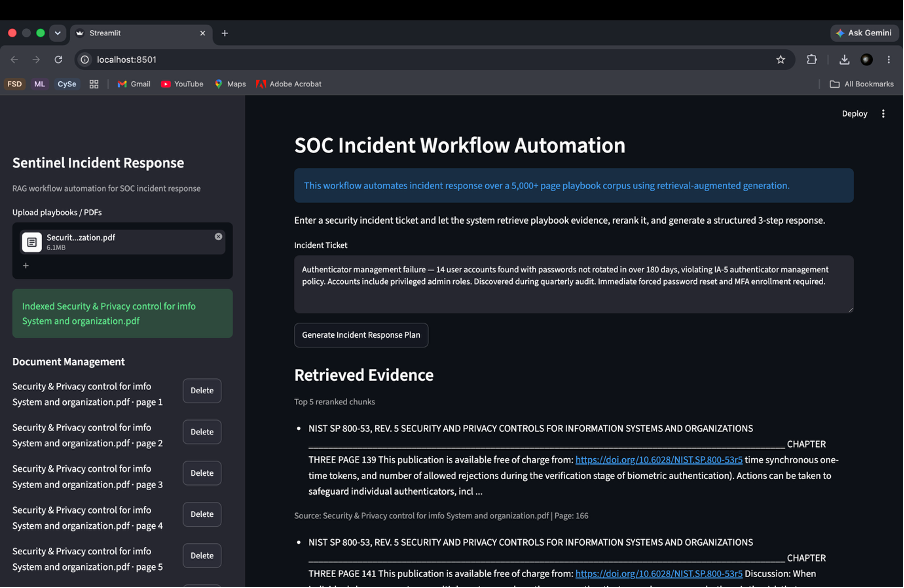Select the Streamlit browser tab
904x588 pixels.
141,33
